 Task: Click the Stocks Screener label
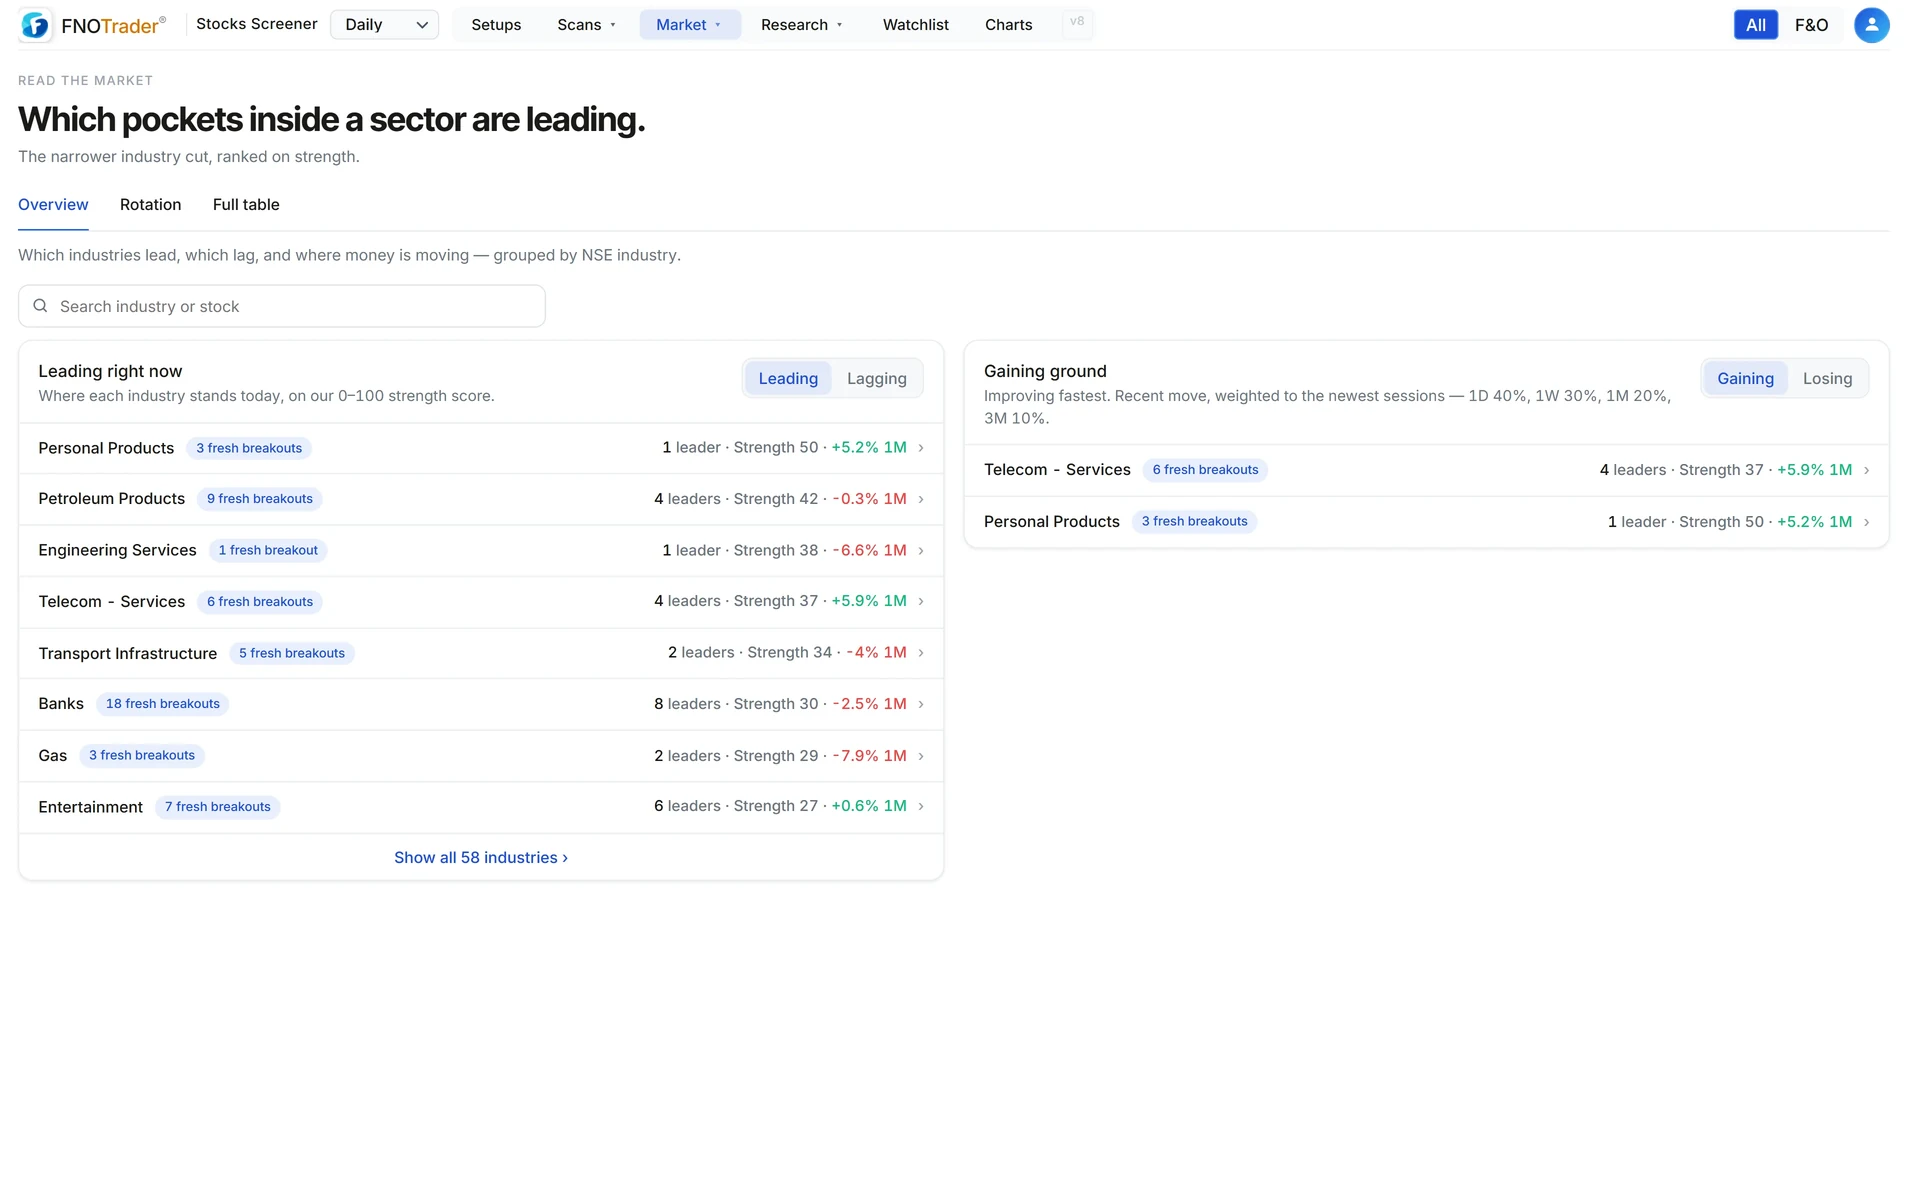[257, 24]
